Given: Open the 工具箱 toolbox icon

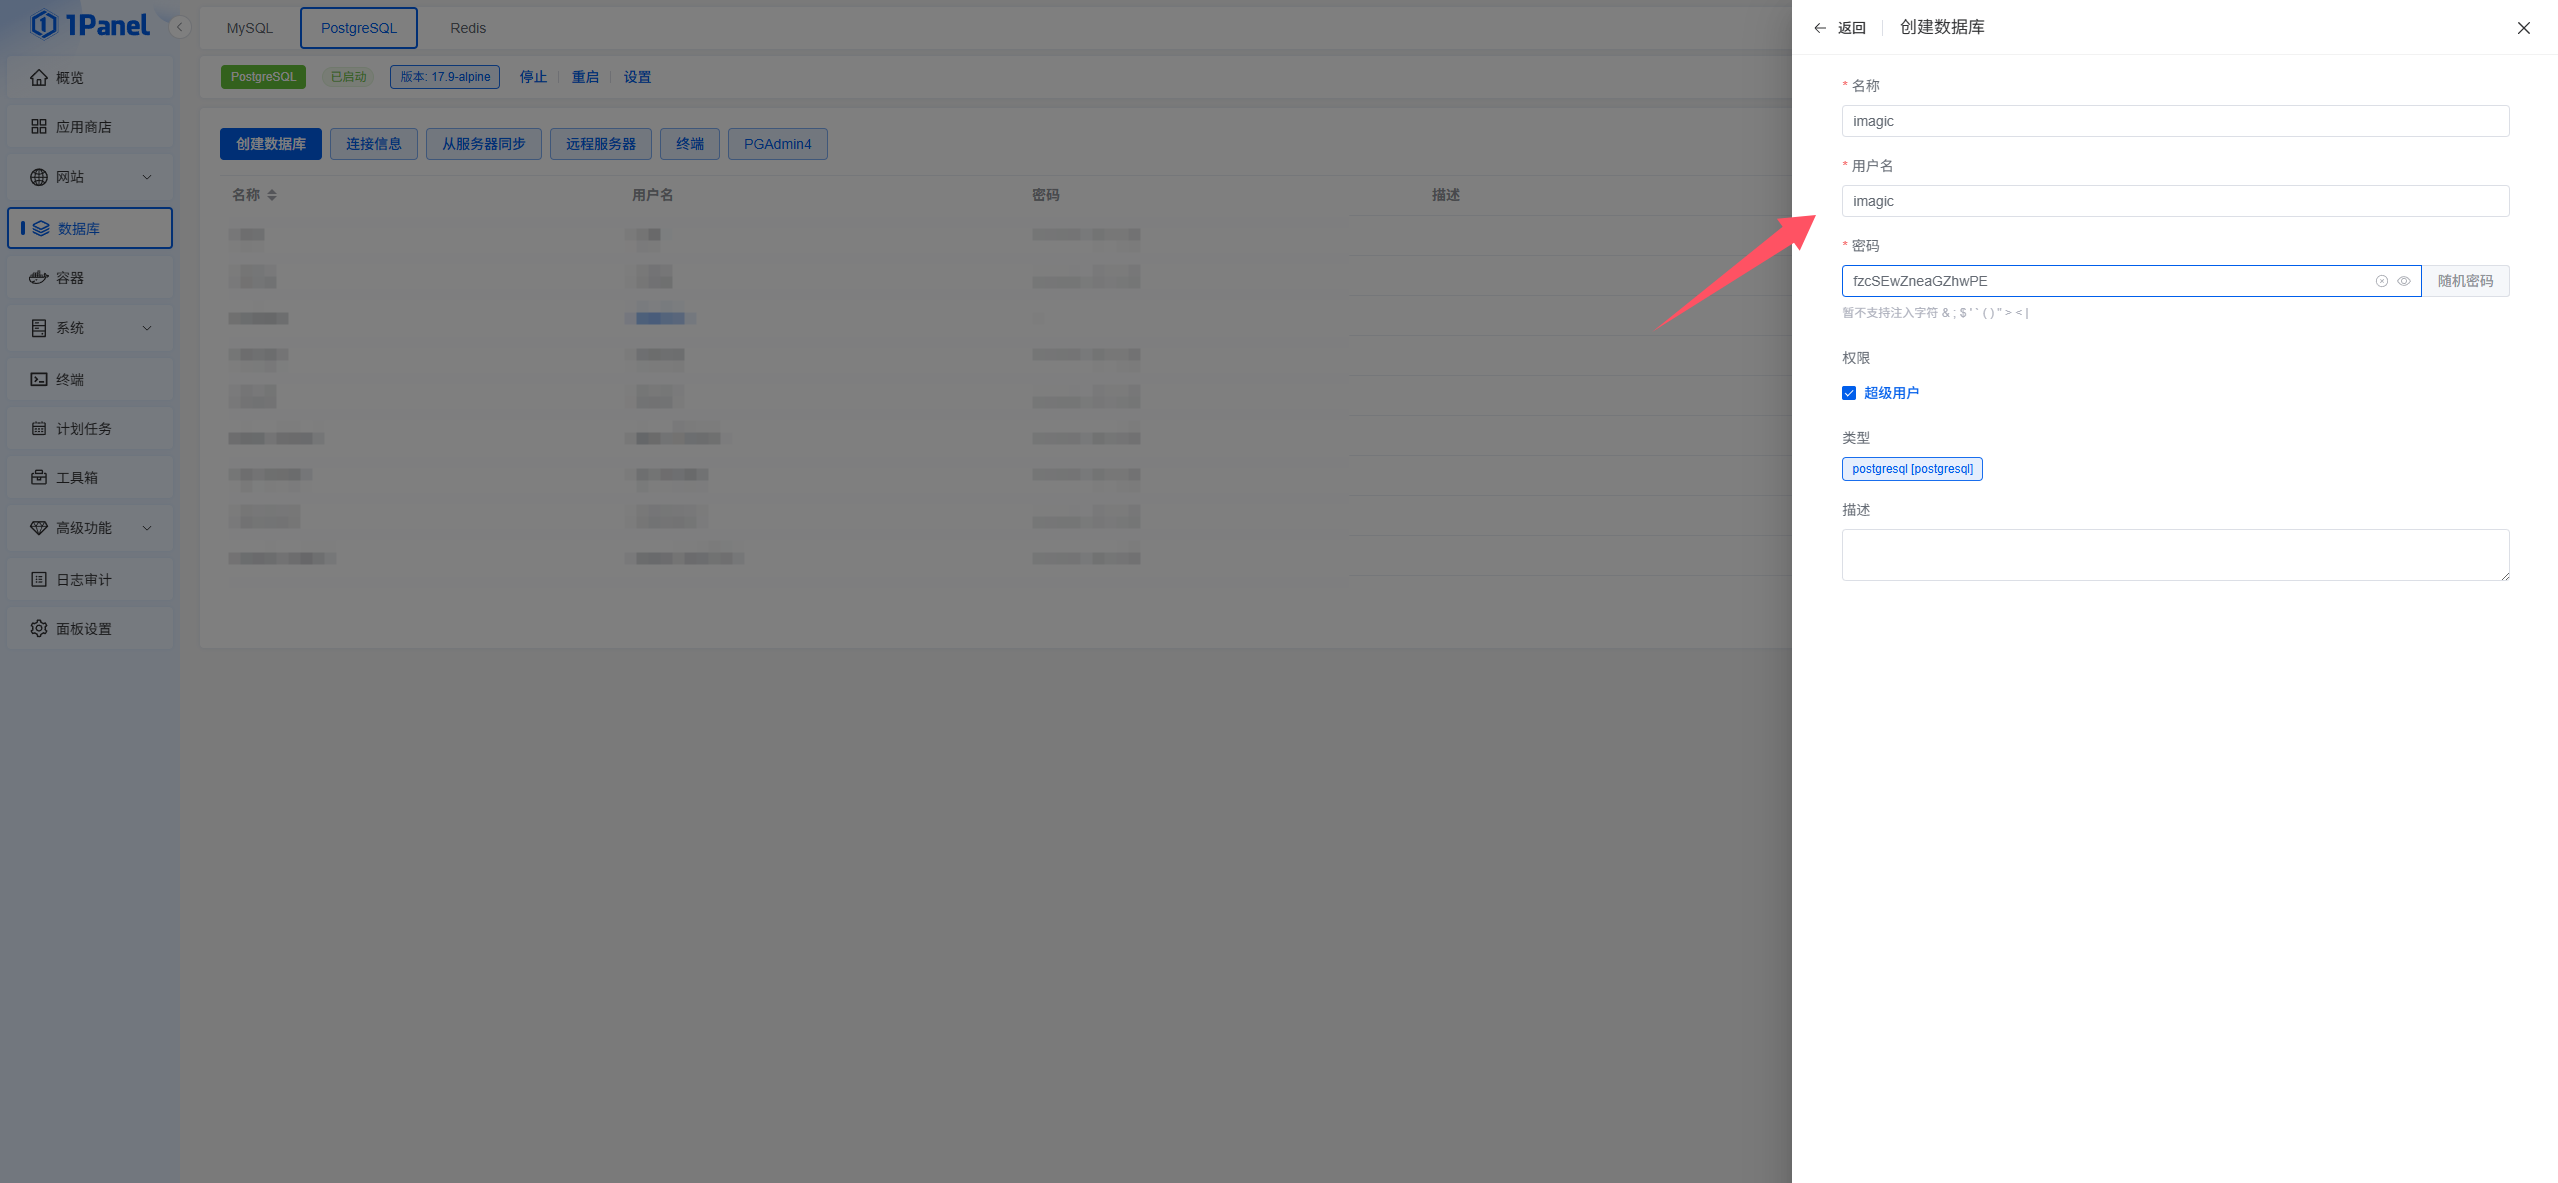Looking at the screenshot, I should point(39,478).
